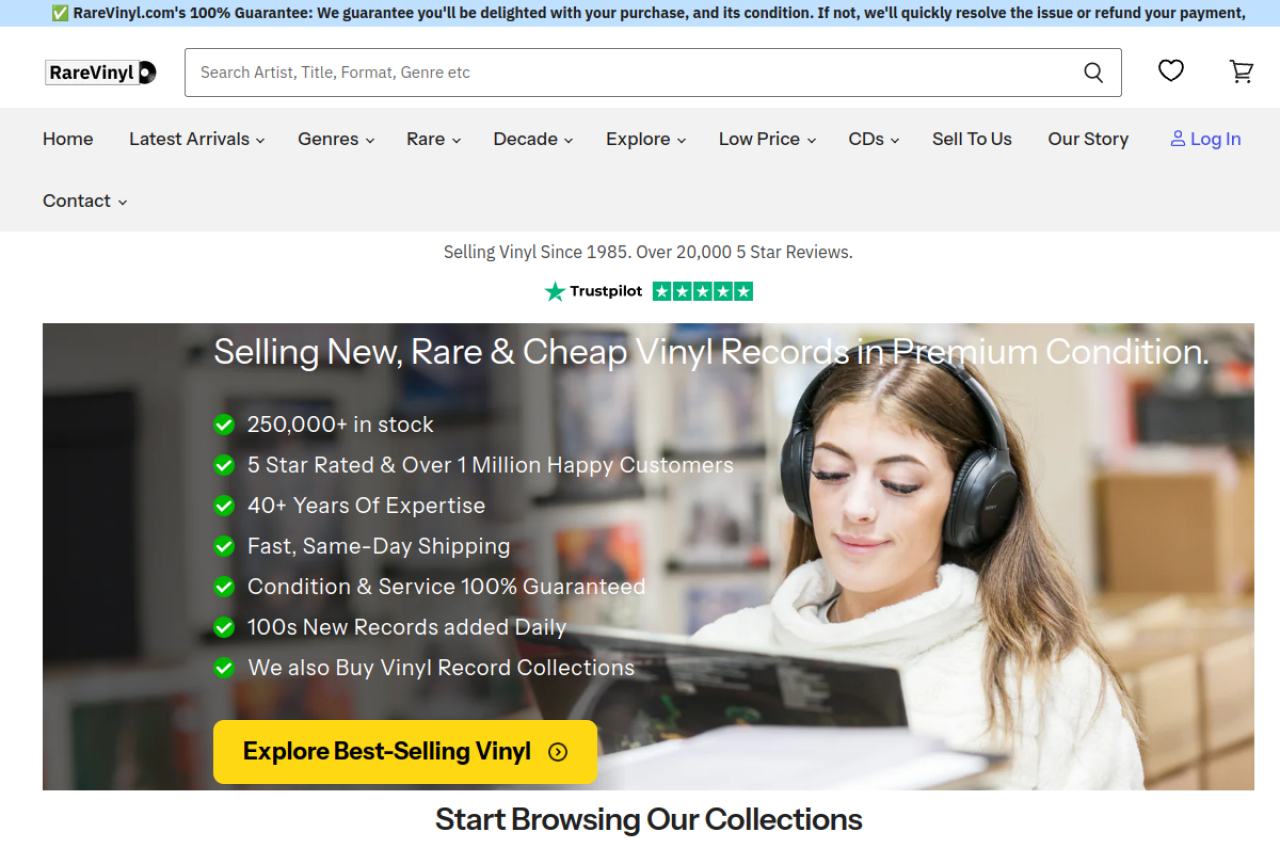Click the RareVinyl logo
This screenshot has width=1280, height=853.
click(x=101, y=72)
